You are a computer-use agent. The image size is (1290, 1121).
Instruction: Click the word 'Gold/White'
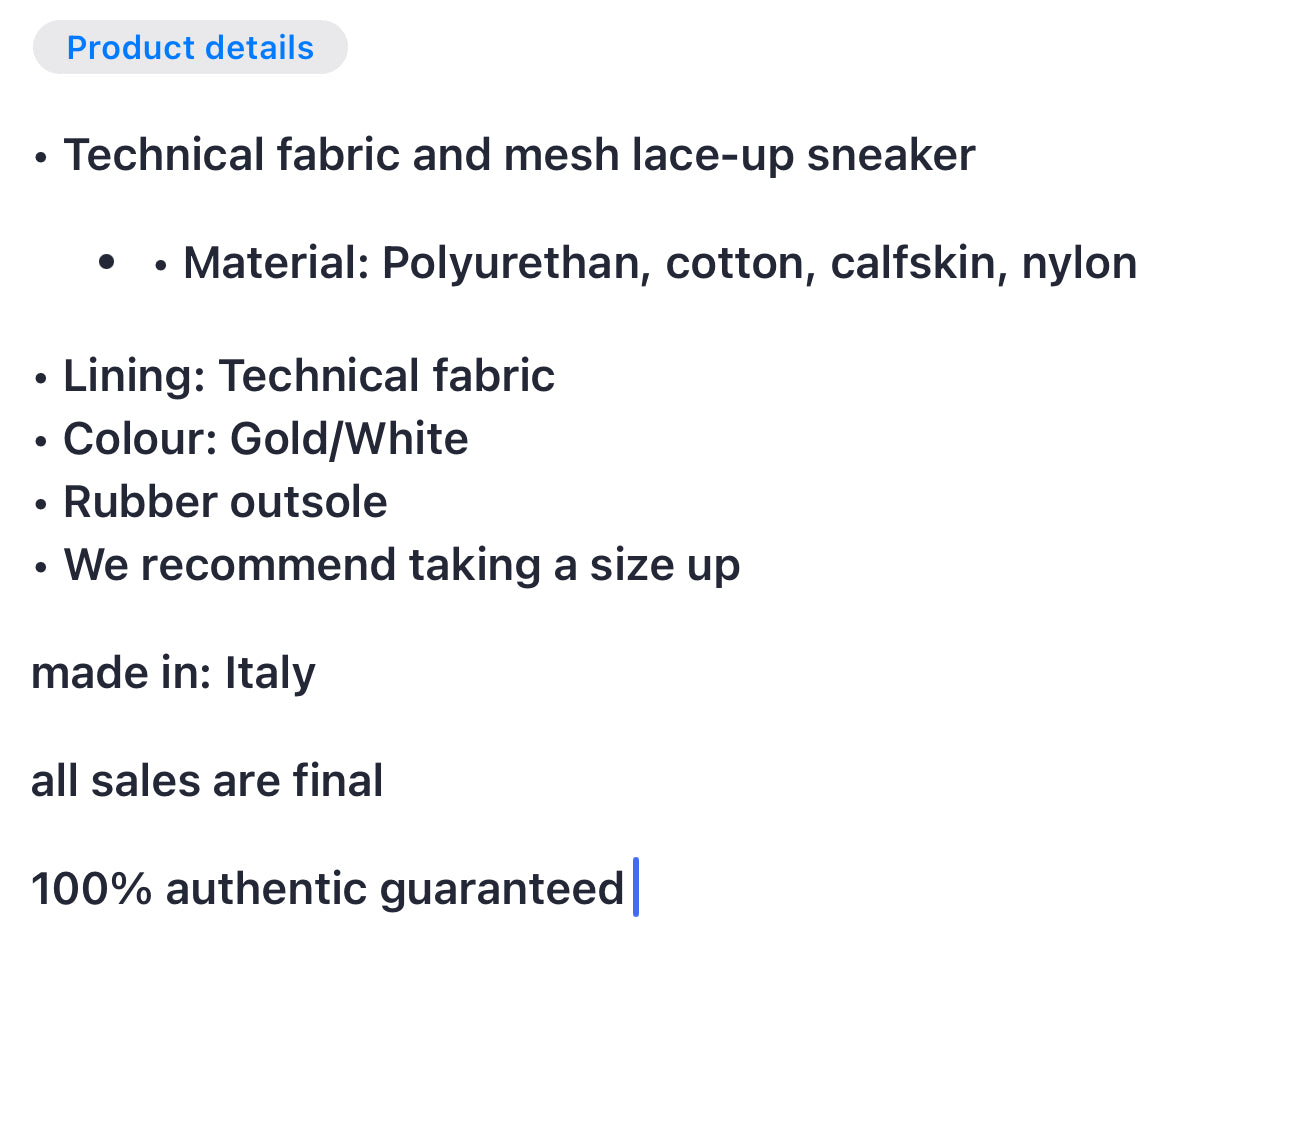349,439
